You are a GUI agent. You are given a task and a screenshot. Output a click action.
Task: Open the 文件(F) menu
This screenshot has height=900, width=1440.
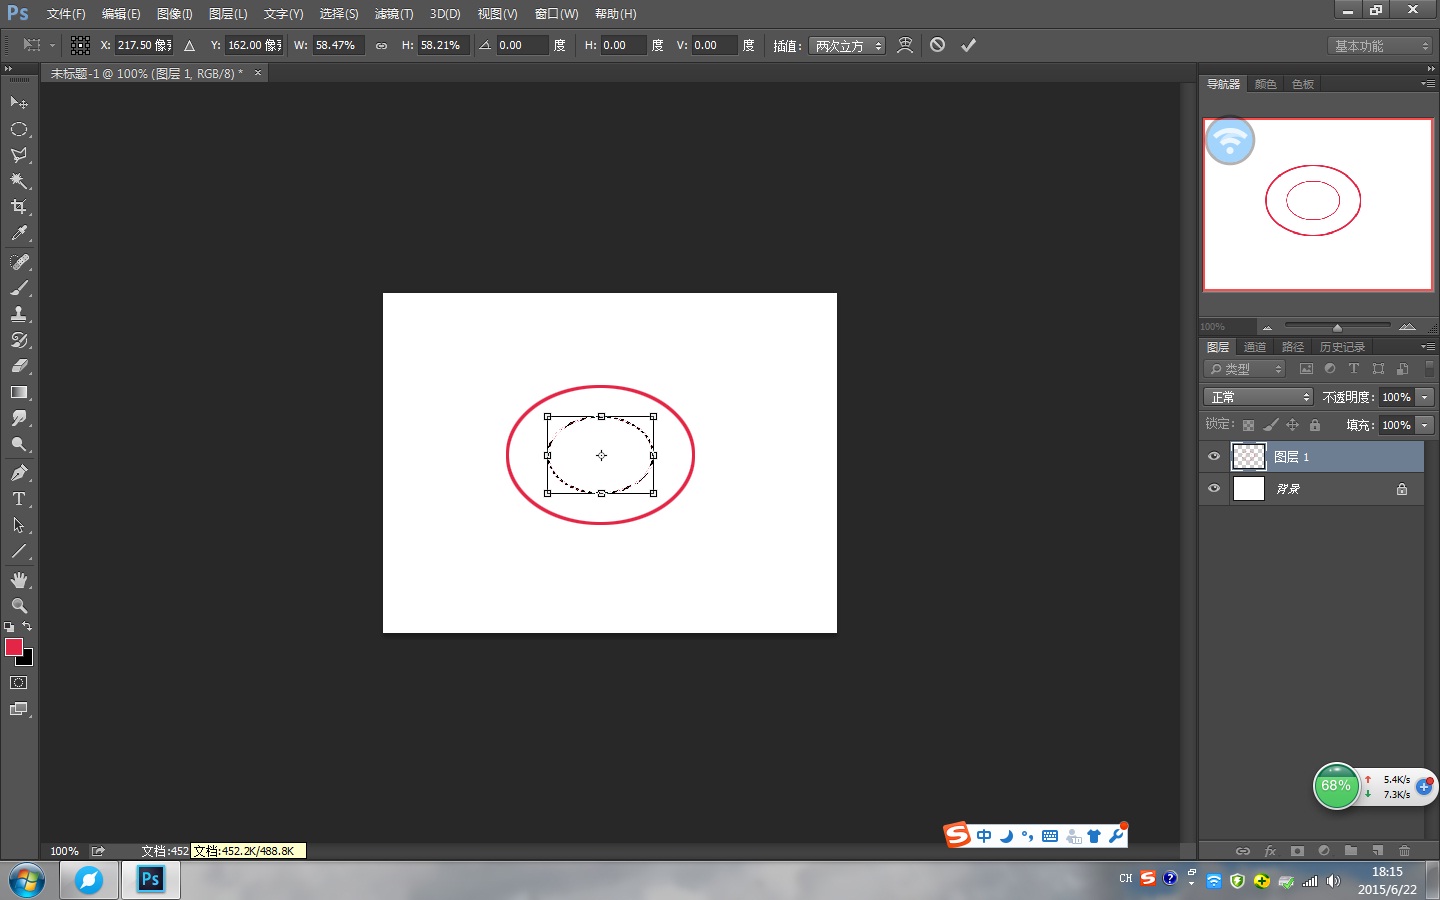tap(66, 14)
